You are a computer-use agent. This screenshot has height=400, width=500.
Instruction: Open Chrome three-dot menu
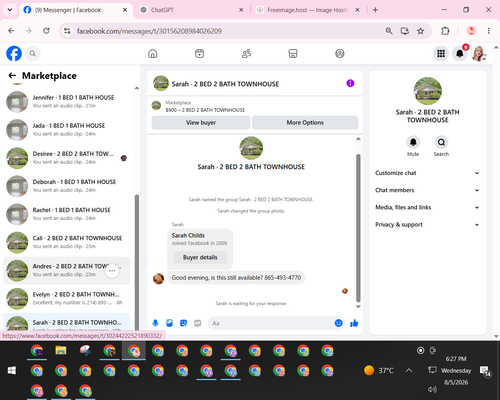(x=489, y=31)
